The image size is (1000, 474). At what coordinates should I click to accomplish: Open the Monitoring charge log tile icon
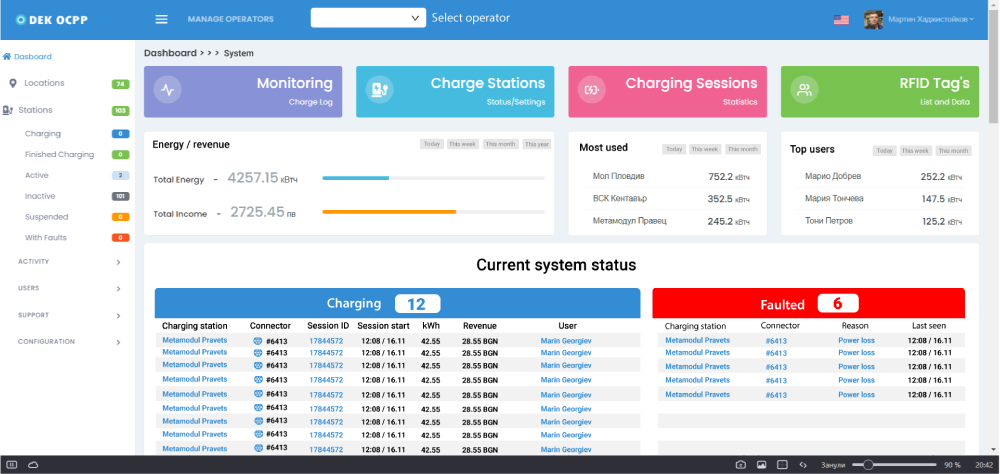click(x=167, y=89)
